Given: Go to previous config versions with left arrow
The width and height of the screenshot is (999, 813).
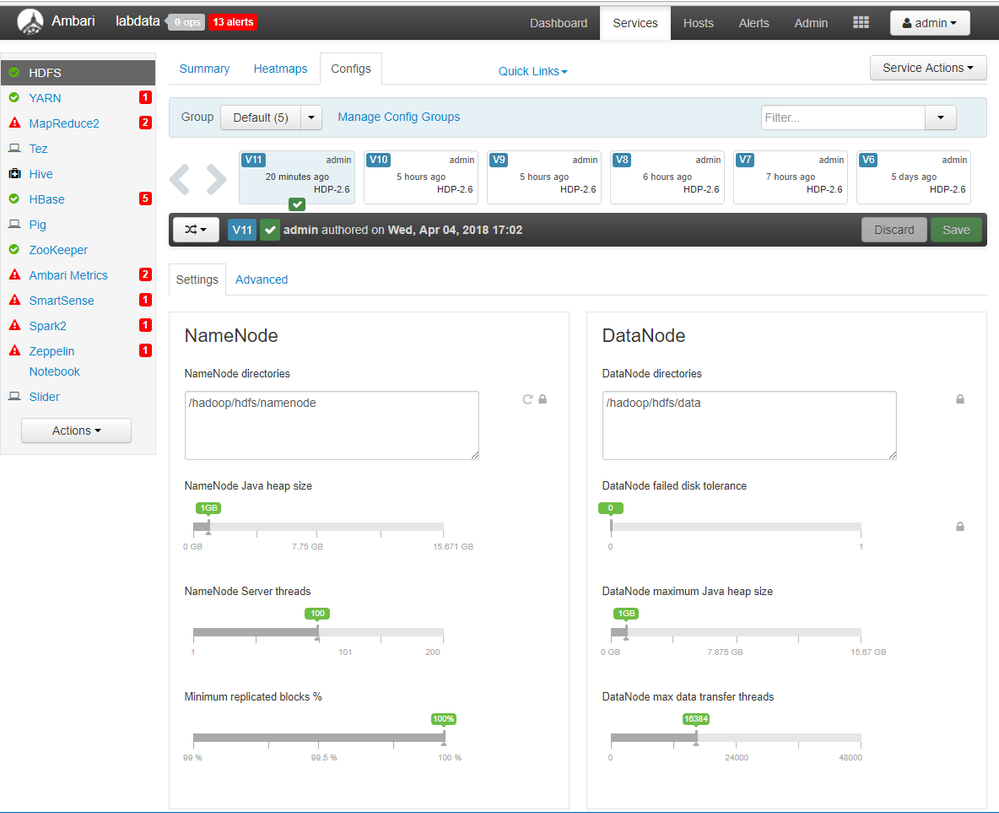Looking at the screenshot, I should coord(180,179).
